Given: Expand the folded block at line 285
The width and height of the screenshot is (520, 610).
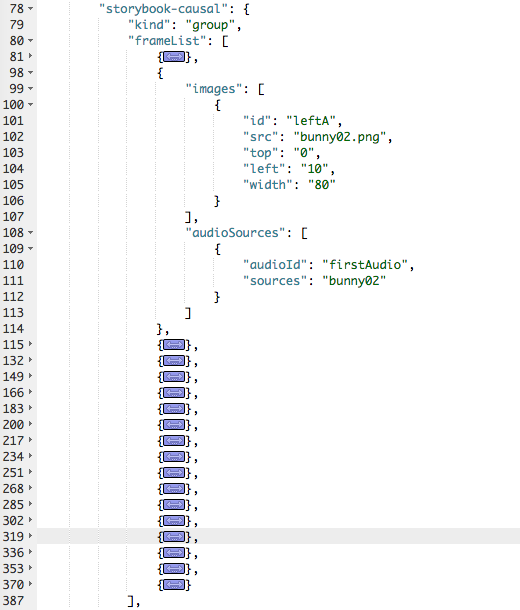Looking at the screenshot, I should coord(30,504).
